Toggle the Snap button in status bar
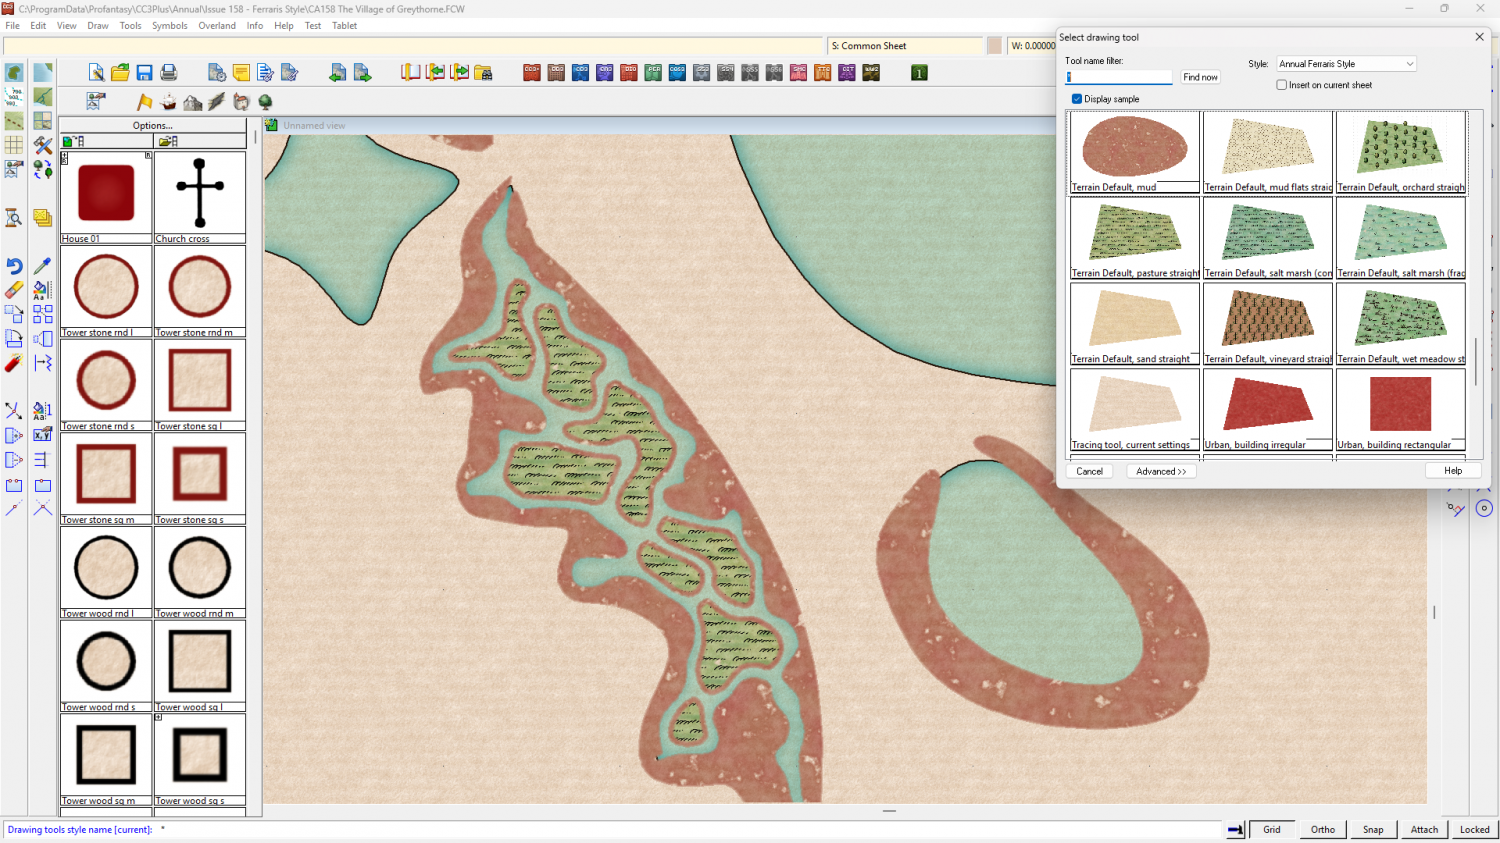The image size is (1500, 843). tap(1373, 829)
